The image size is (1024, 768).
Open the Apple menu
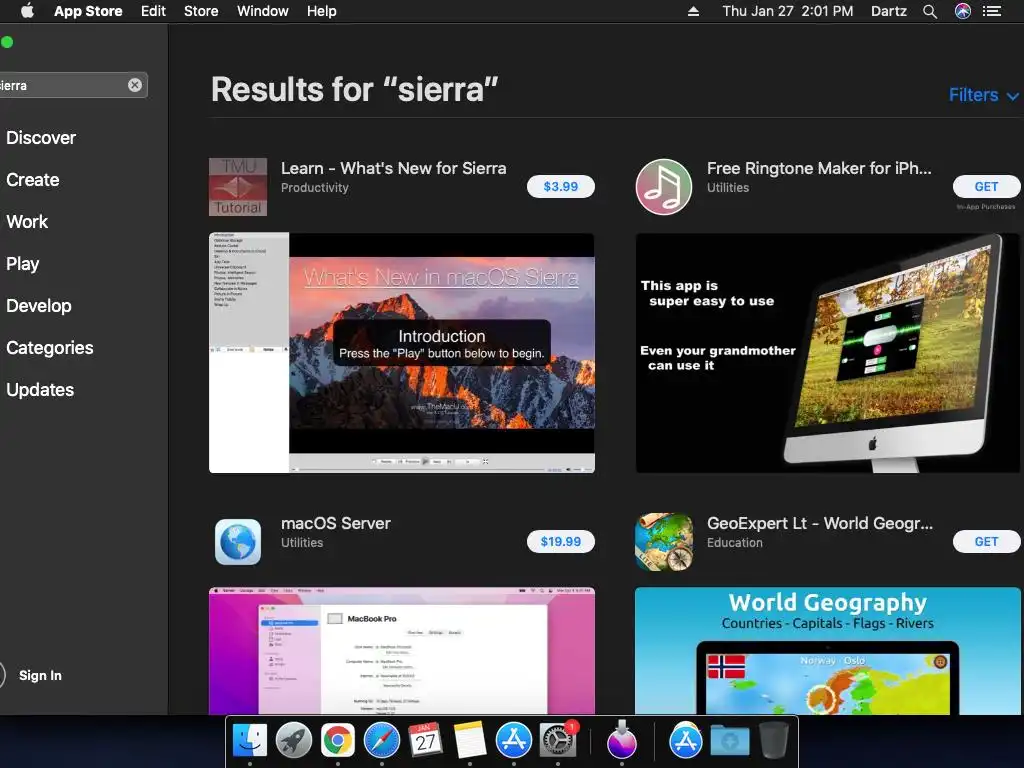point(27,11)
